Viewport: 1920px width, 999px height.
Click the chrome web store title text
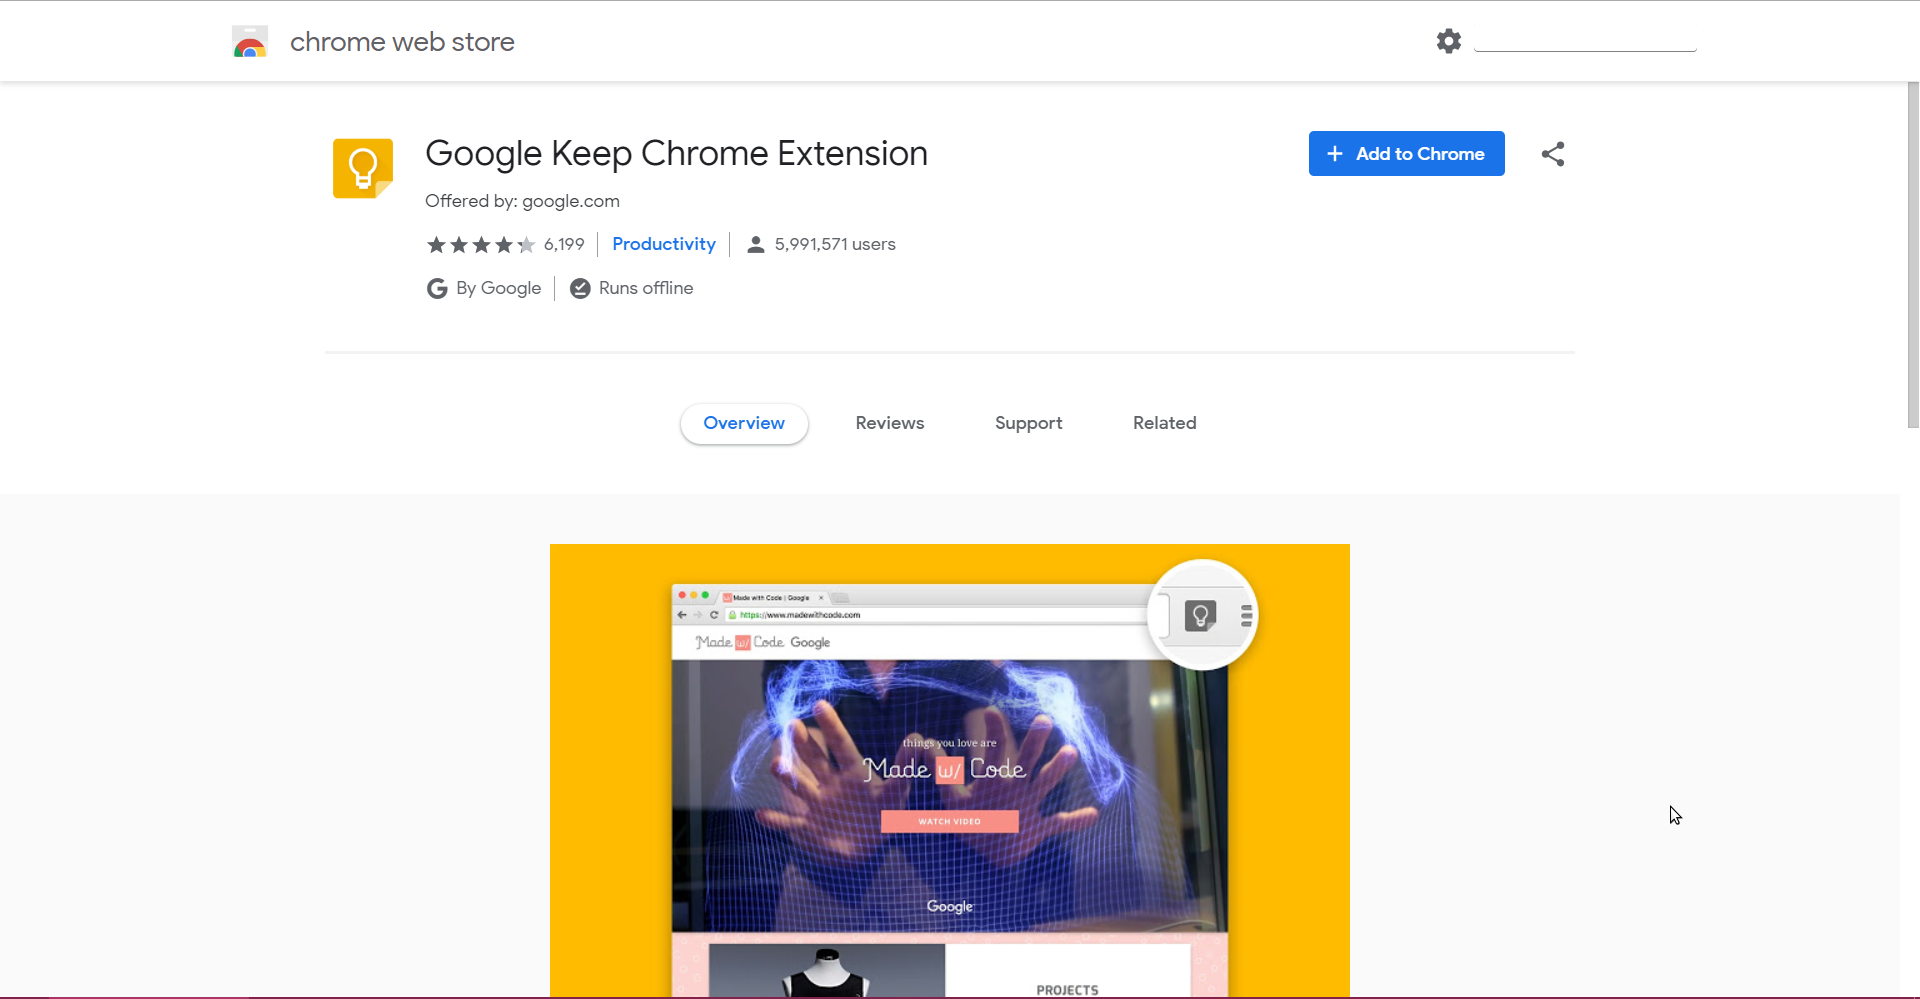click(x=402, y=42)
